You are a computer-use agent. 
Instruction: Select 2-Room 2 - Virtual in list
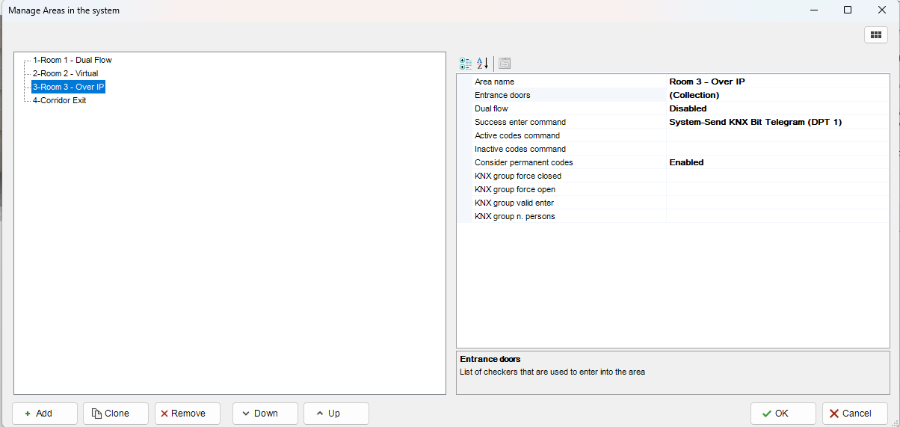(x=65, y=73)
